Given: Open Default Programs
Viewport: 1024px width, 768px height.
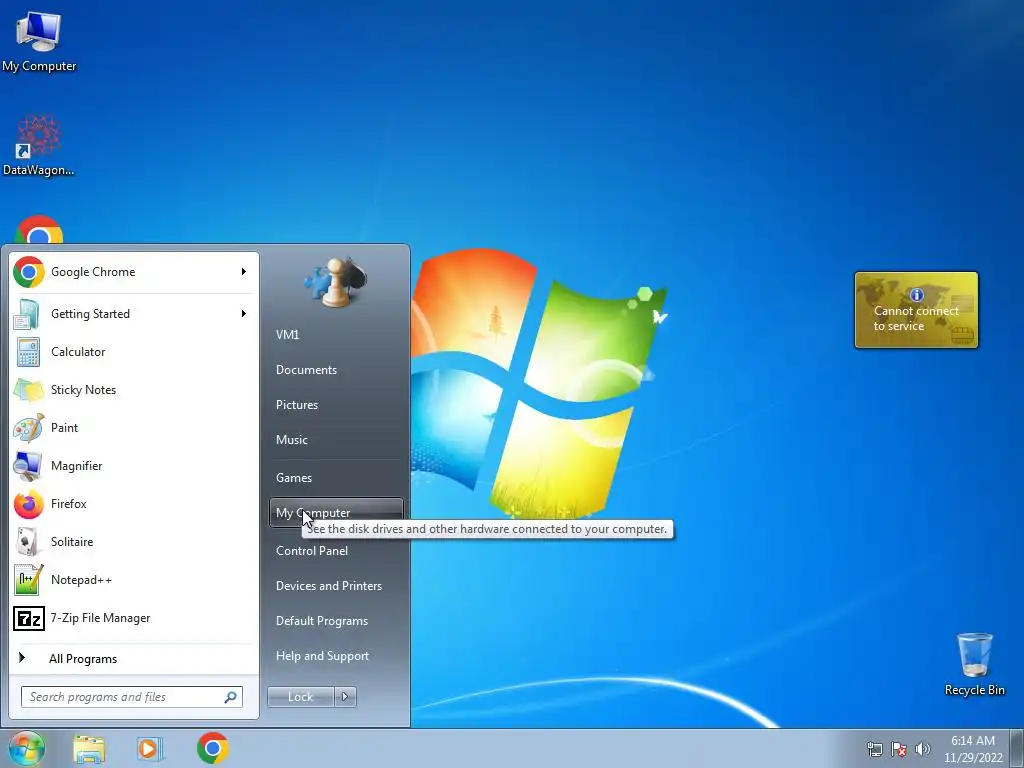Looking at the screenshot, I should tap(321, 621).
